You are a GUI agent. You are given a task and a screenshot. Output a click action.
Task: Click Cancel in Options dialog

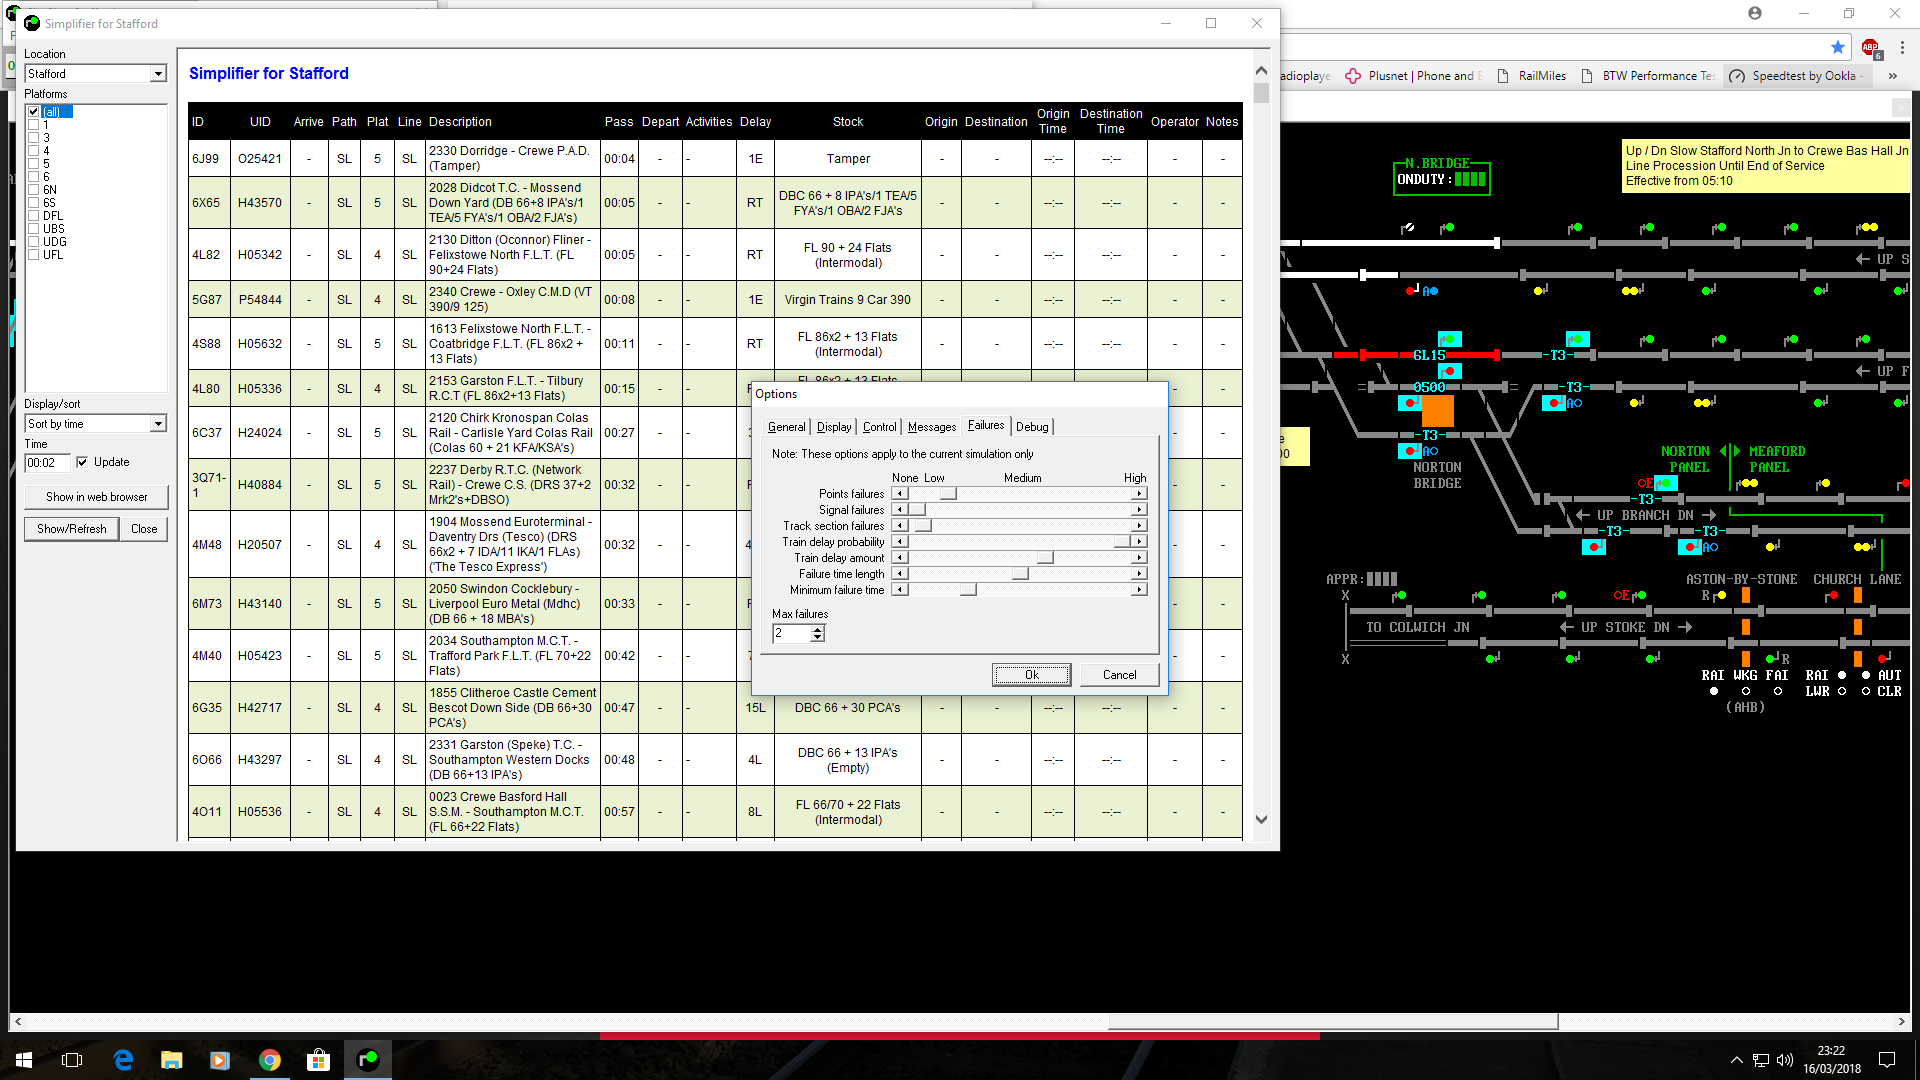point(1120,675)
